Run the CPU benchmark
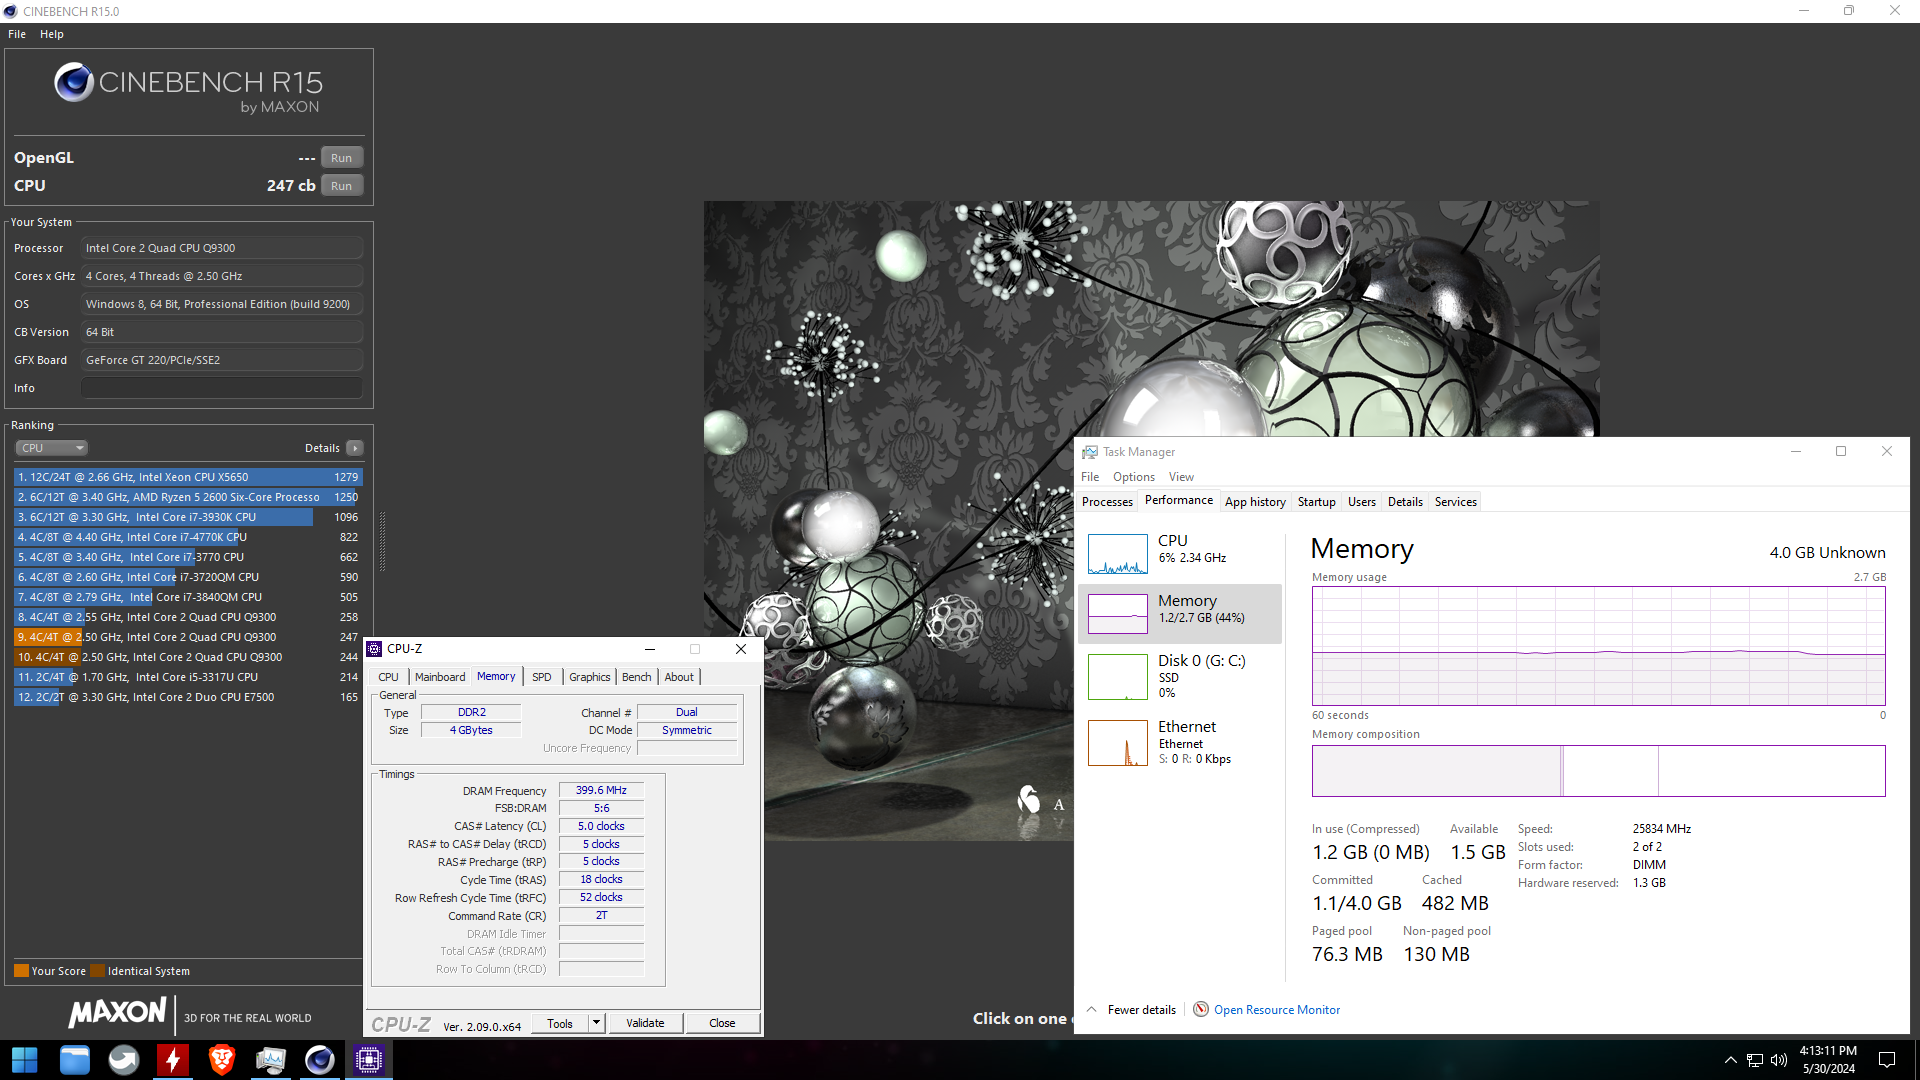The image size is (1920, 1080). click(342, 186)
